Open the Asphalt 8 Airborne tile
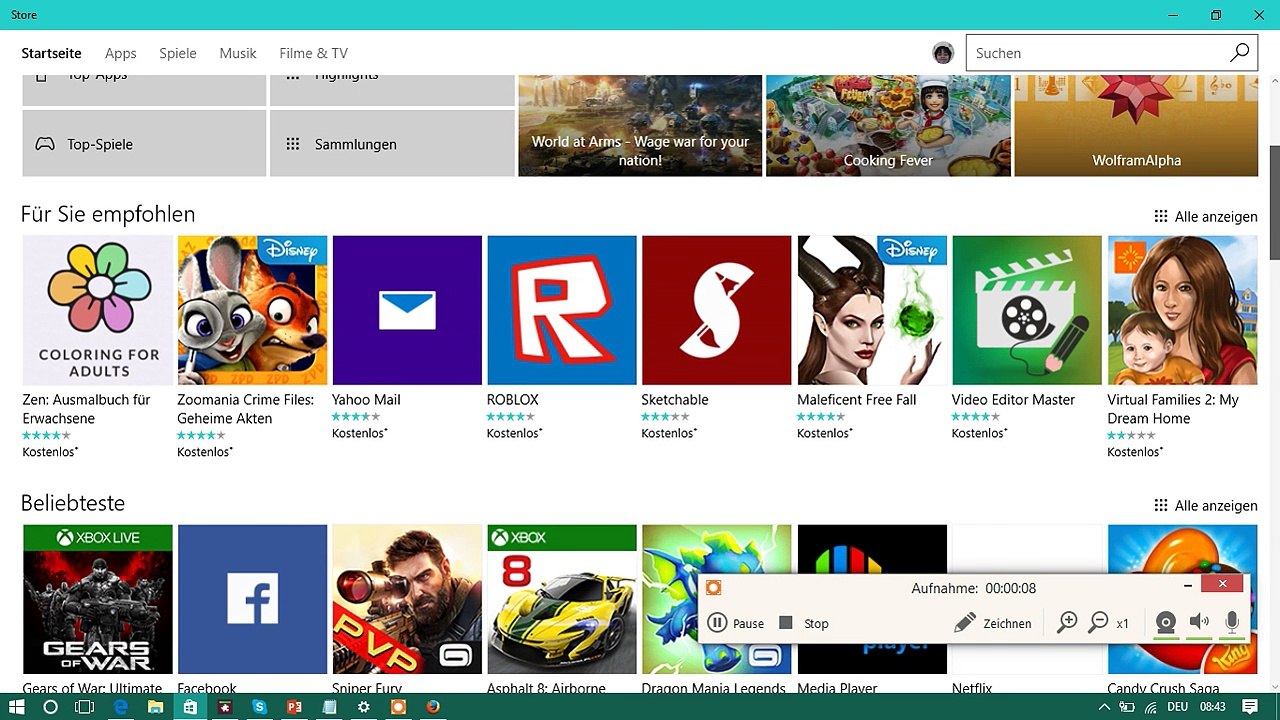Viewport: 1280px width, 720px height. (562, 599)
